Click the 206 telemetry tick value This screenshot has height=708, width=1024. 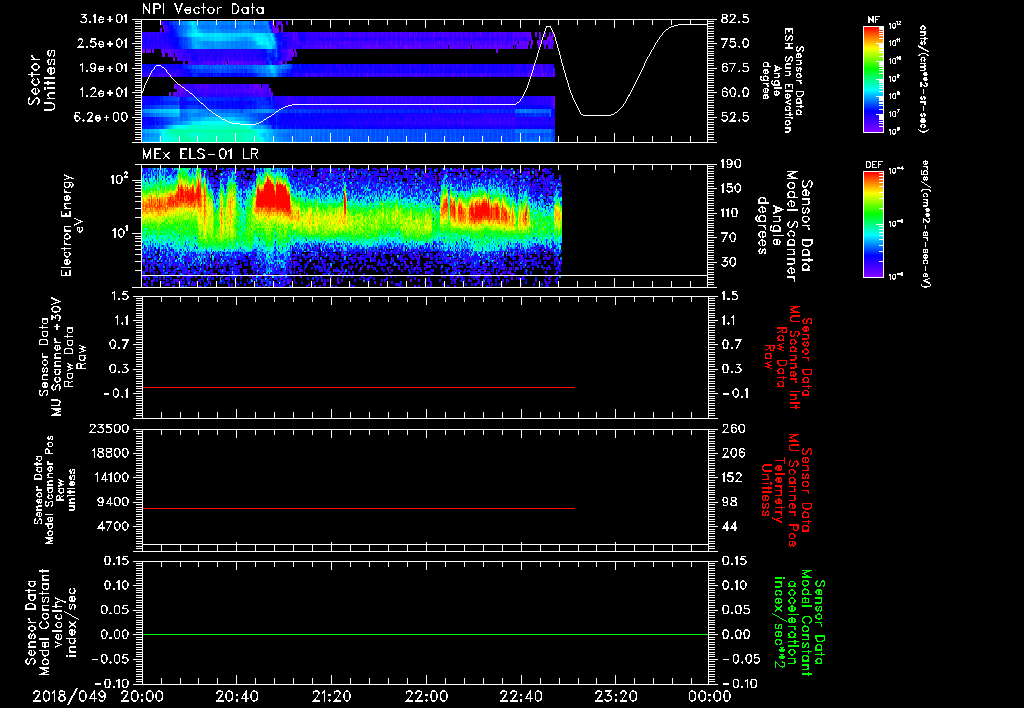[733, 453]
